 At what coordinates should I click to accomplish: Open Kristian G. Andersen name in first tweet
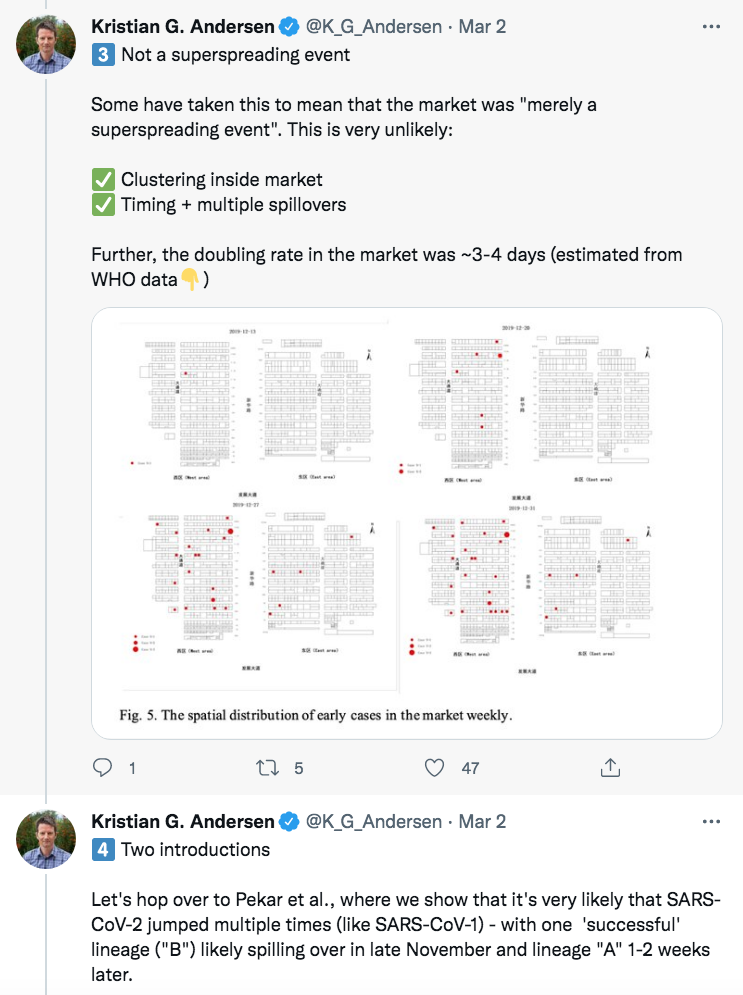click(x=183, y=27)
